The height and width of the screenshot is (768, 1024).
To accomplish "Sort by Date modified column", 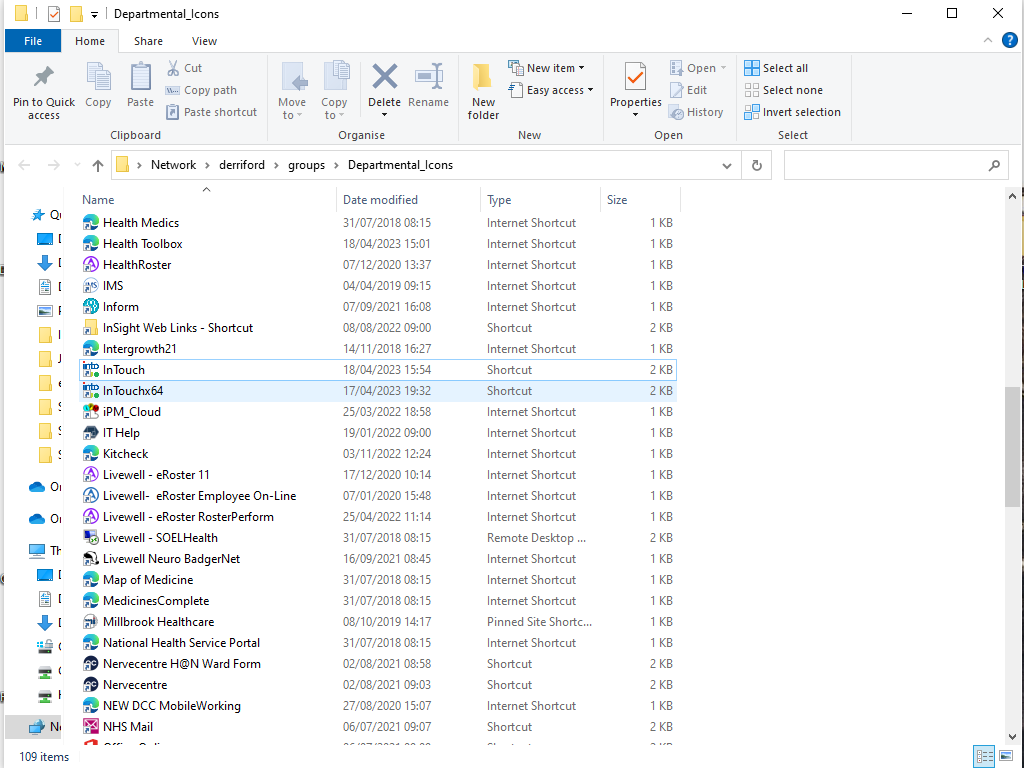I will pyautogui.click(x=409, y=200).
